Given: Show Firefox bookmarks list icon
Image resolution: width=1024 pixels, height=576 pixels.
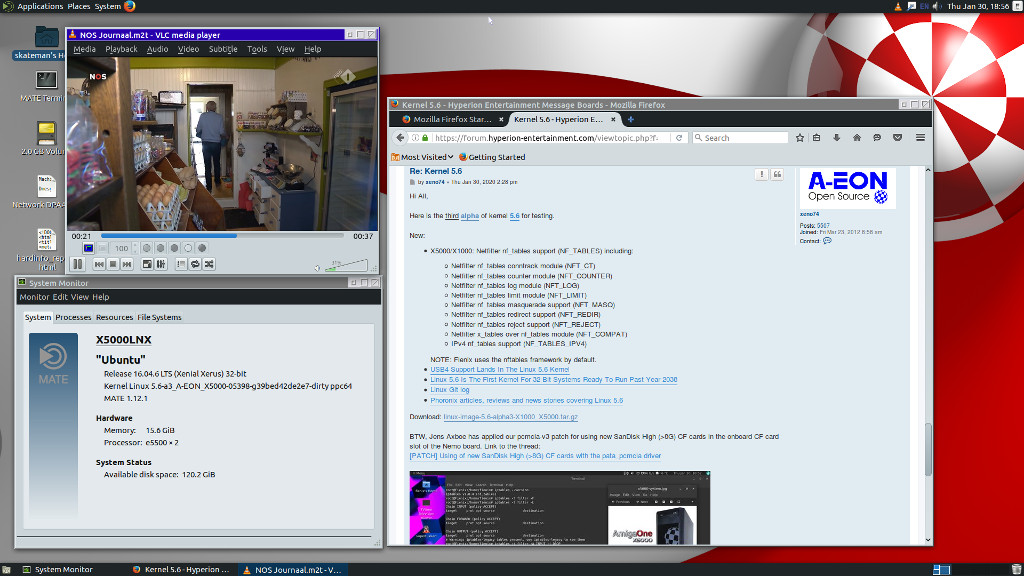Looking at the screenshot, I should pos(817,138).
